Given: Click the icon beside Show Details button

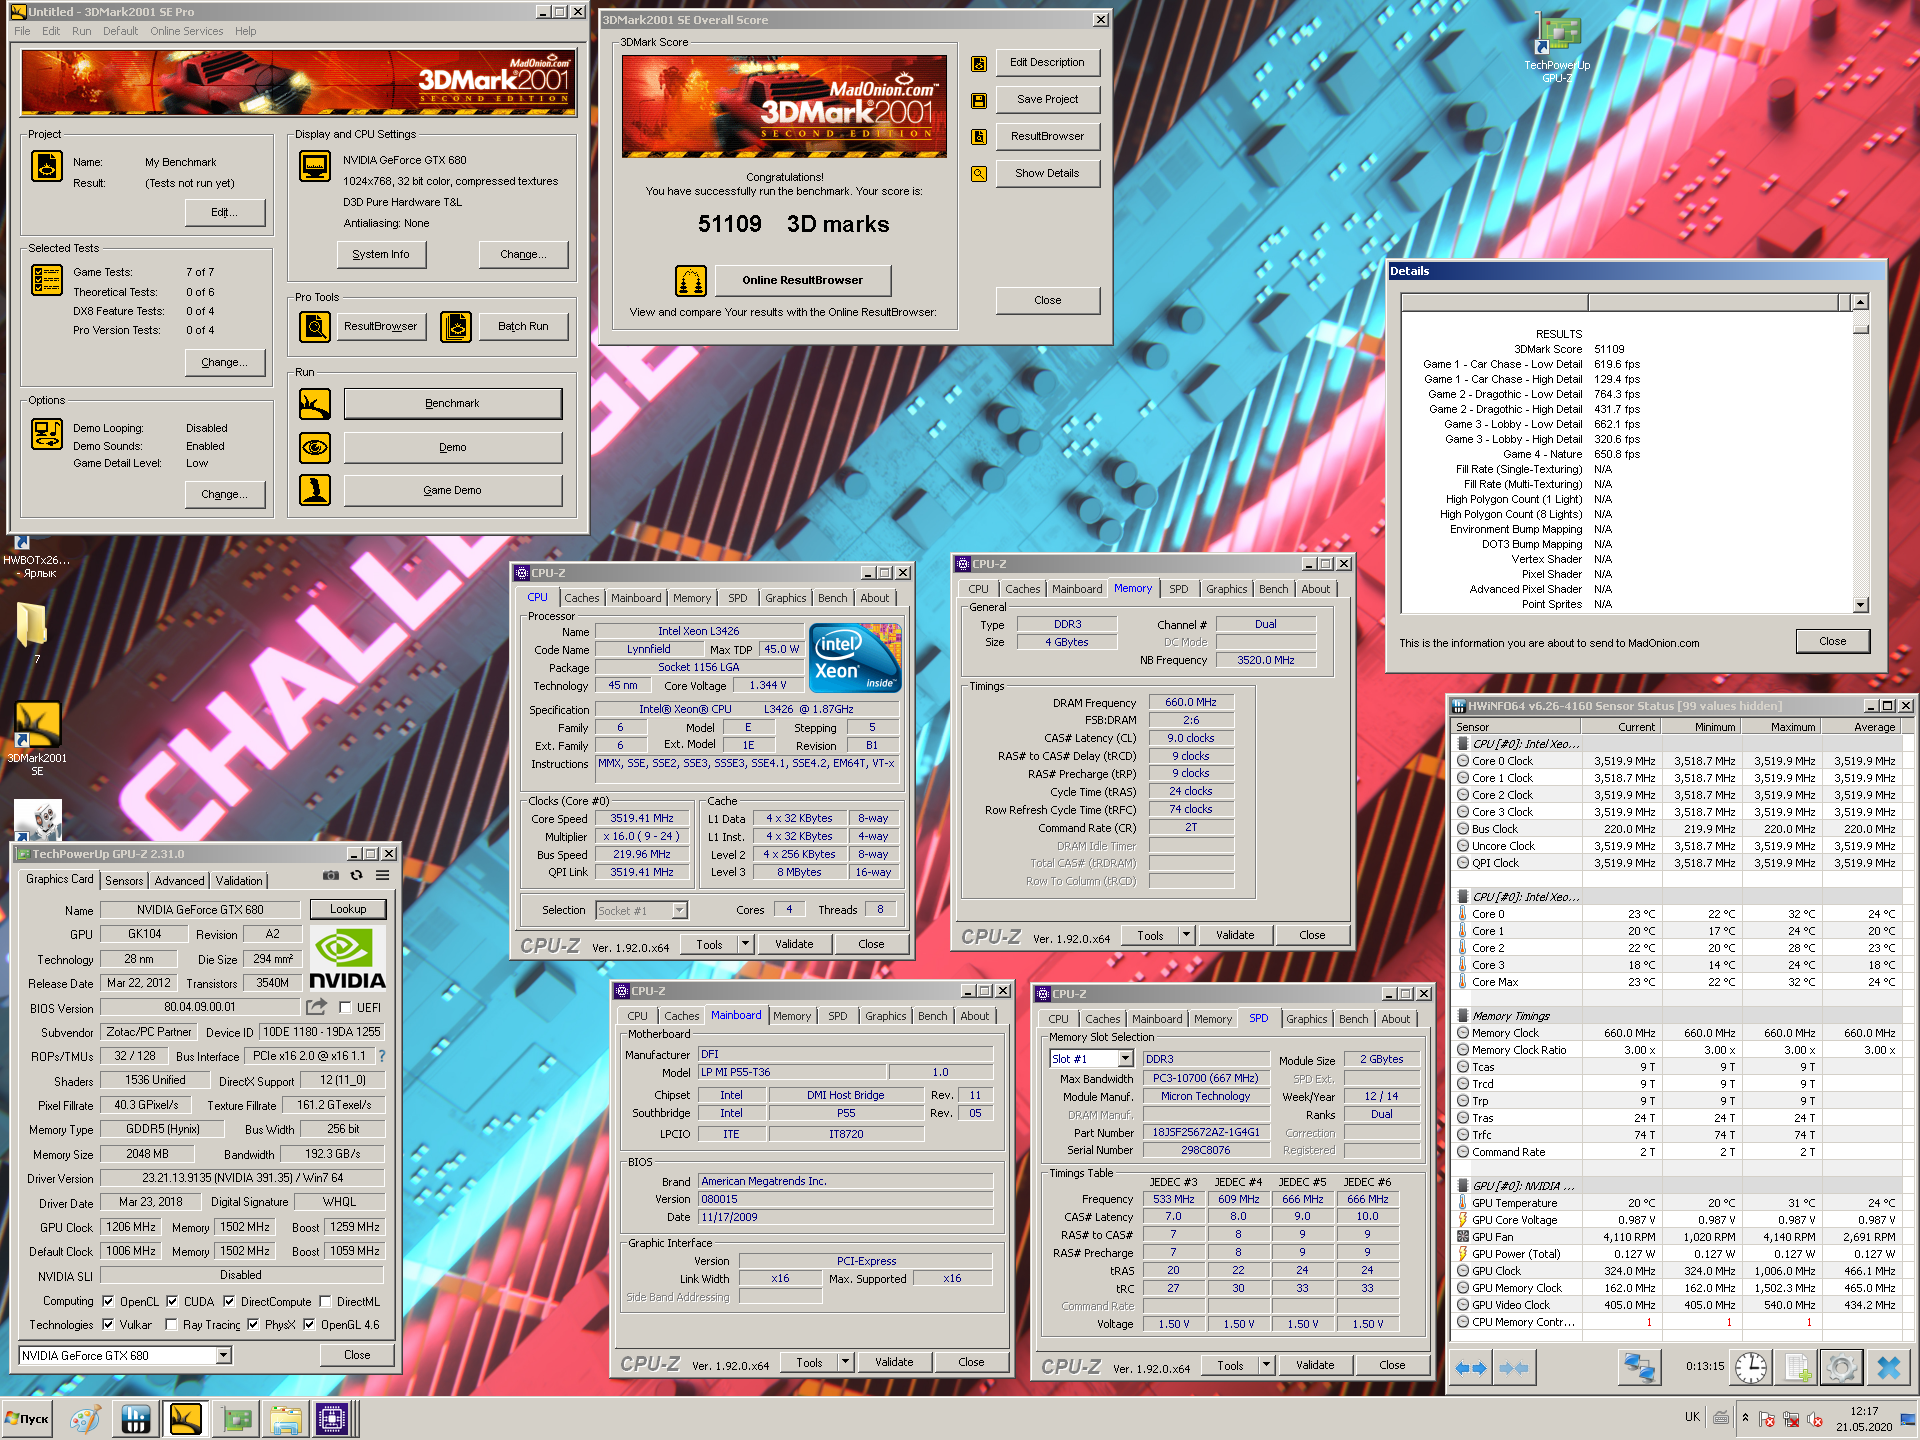Looking at the screenshot, I should pyautogui.click(x=979, y=174).
